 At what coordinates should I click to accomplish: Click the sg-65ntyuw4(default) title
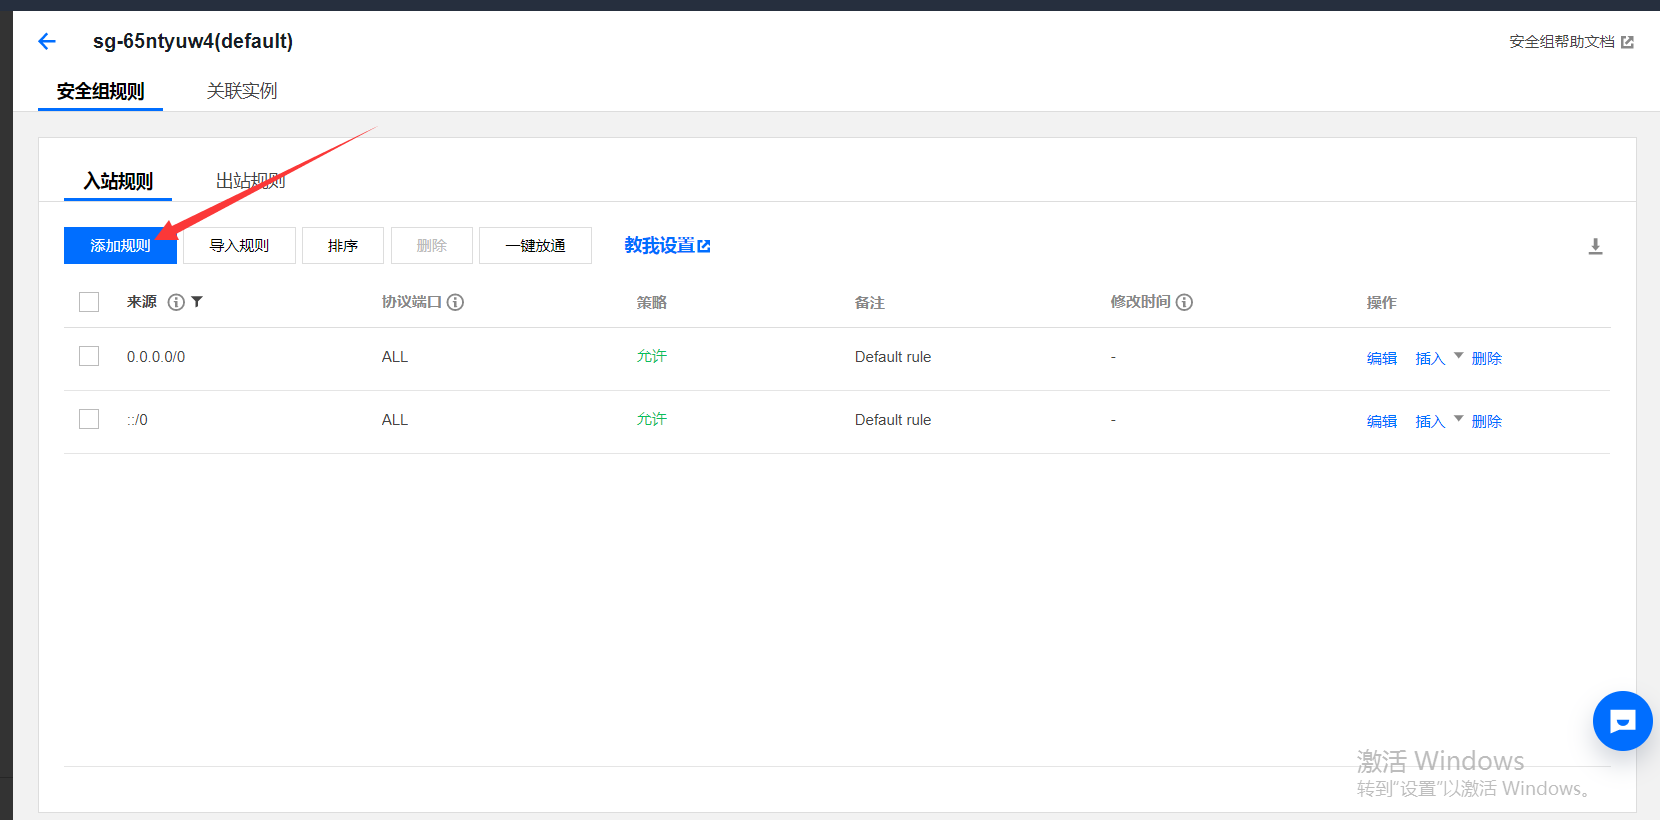[193, 41]
